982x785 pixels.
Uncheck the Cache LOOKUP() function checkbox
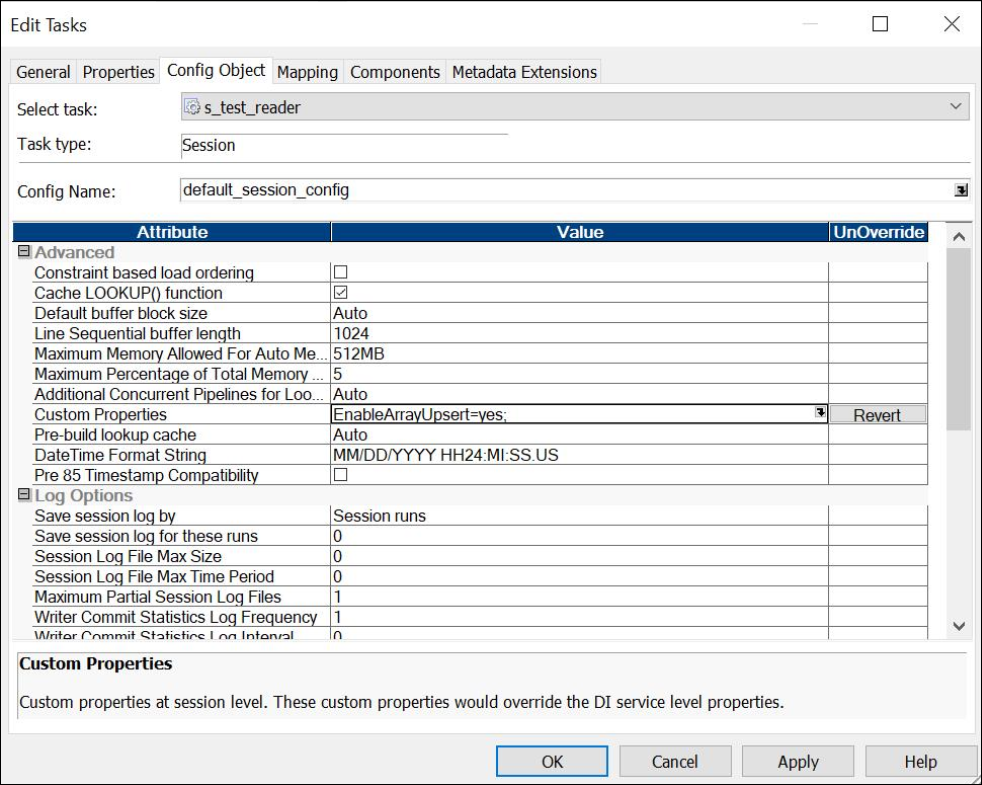pos(341,293)
